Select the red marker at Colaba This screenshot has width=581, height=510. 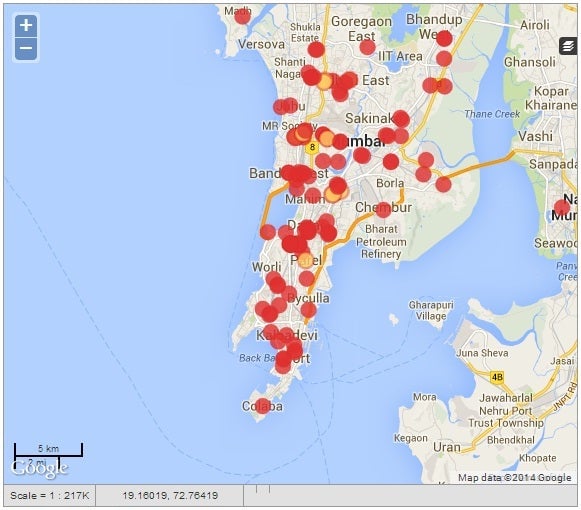tap(262, 406)
